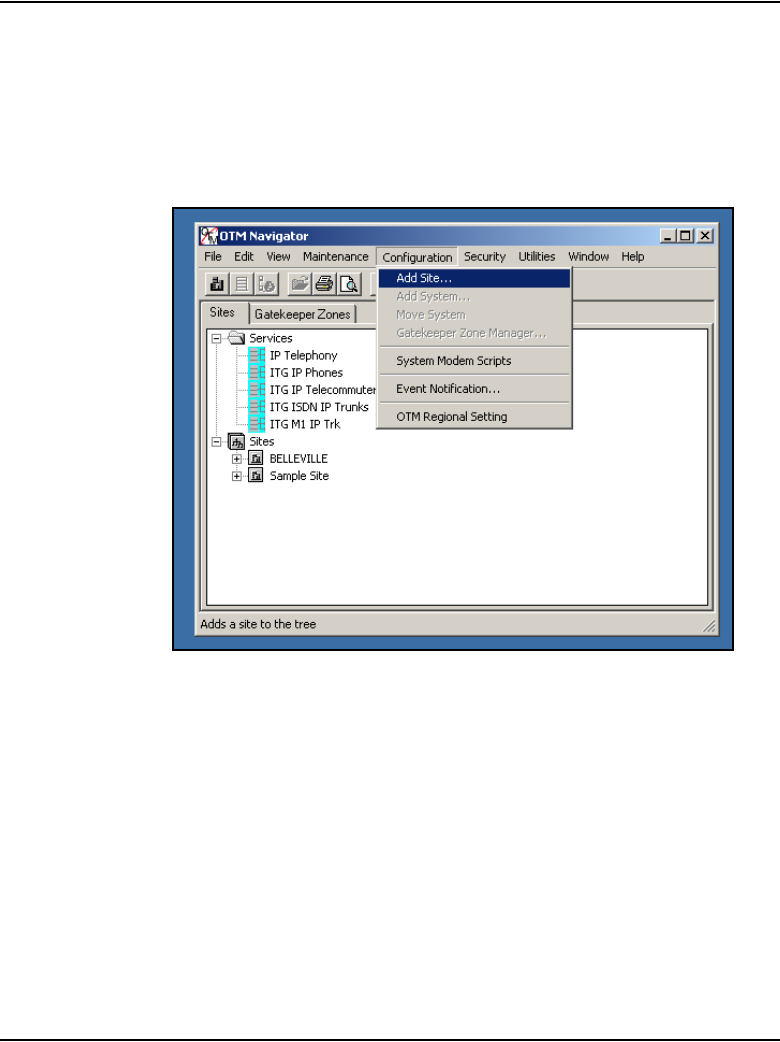Viewport: 780px width, 1042px height.
Task: Click the ITG IP Phones service icon
Action: pyautogui.click(x=256, y=373)
